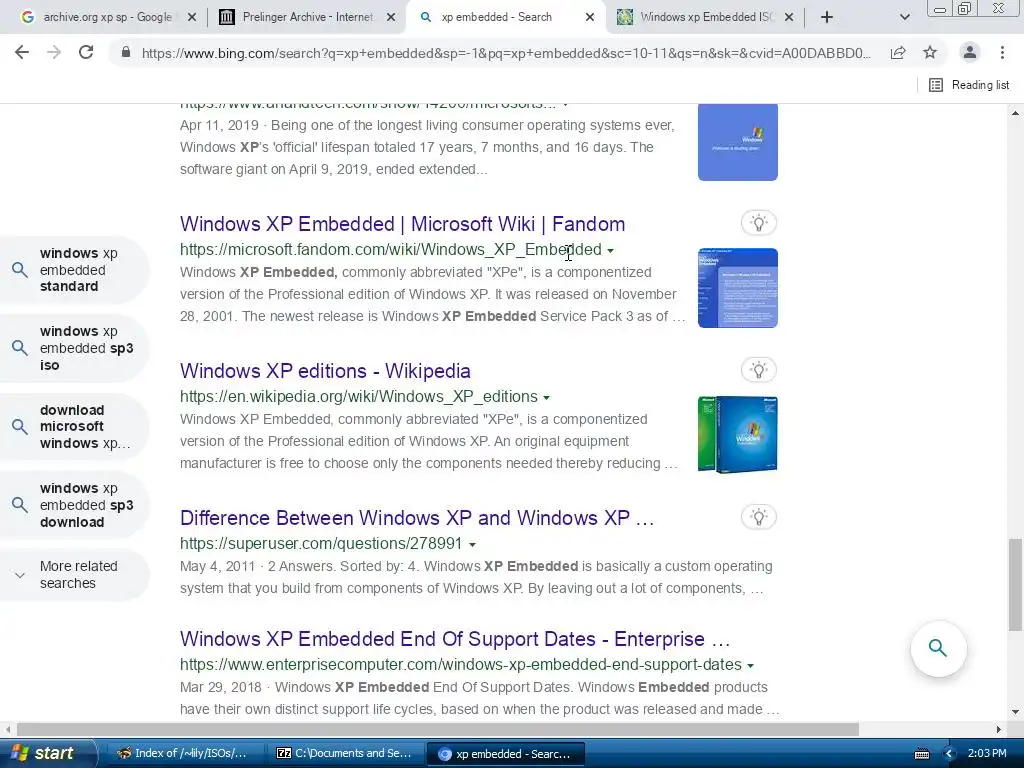The width and height of the screenshot is (1024, 768).
Task: Search windows xp embedded sp3 download suggestion
Action: 73,505
